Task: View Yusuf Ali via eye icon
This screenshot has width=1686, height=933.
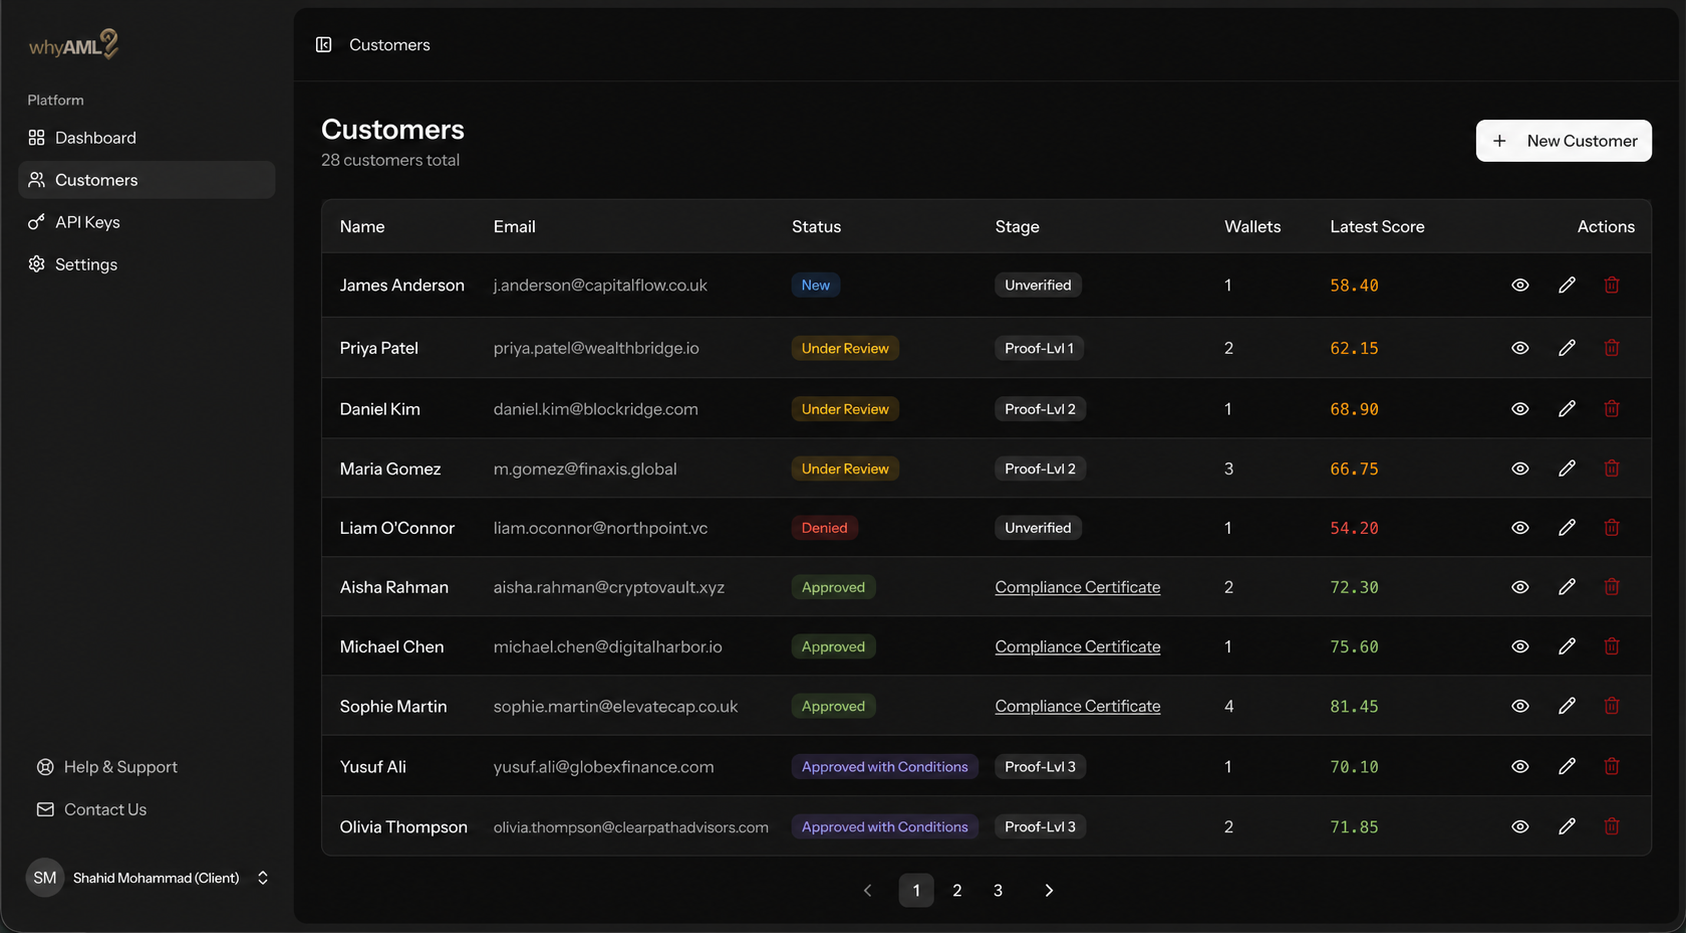Action: click(x=1520, y=766)
